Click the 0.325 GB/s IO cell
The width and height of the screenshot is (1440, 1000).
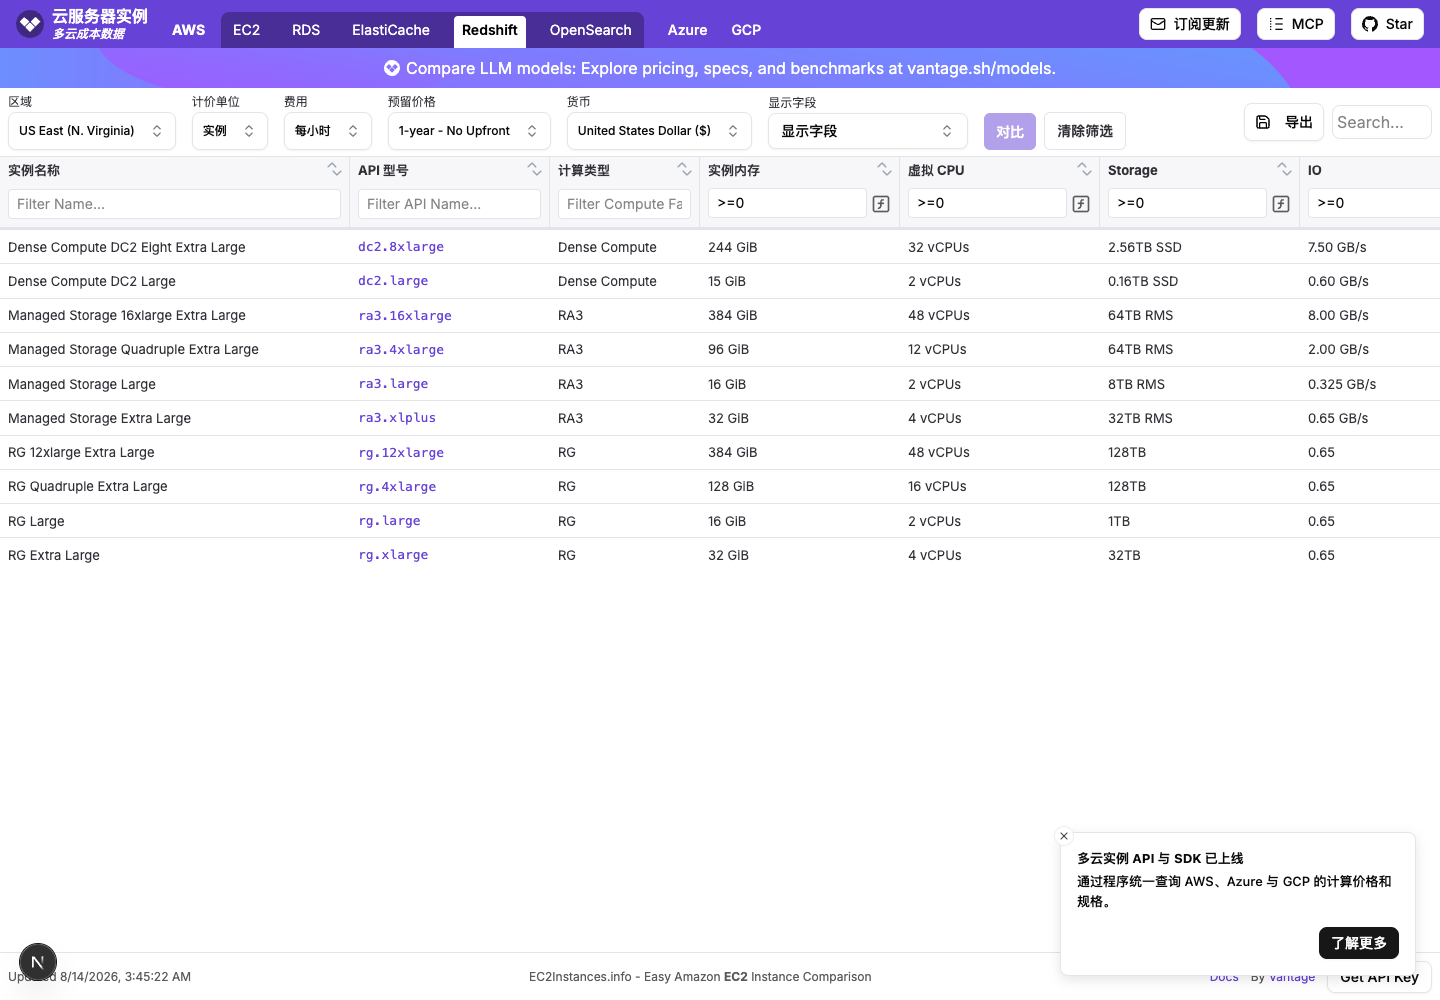click(x=1342, y=384)
